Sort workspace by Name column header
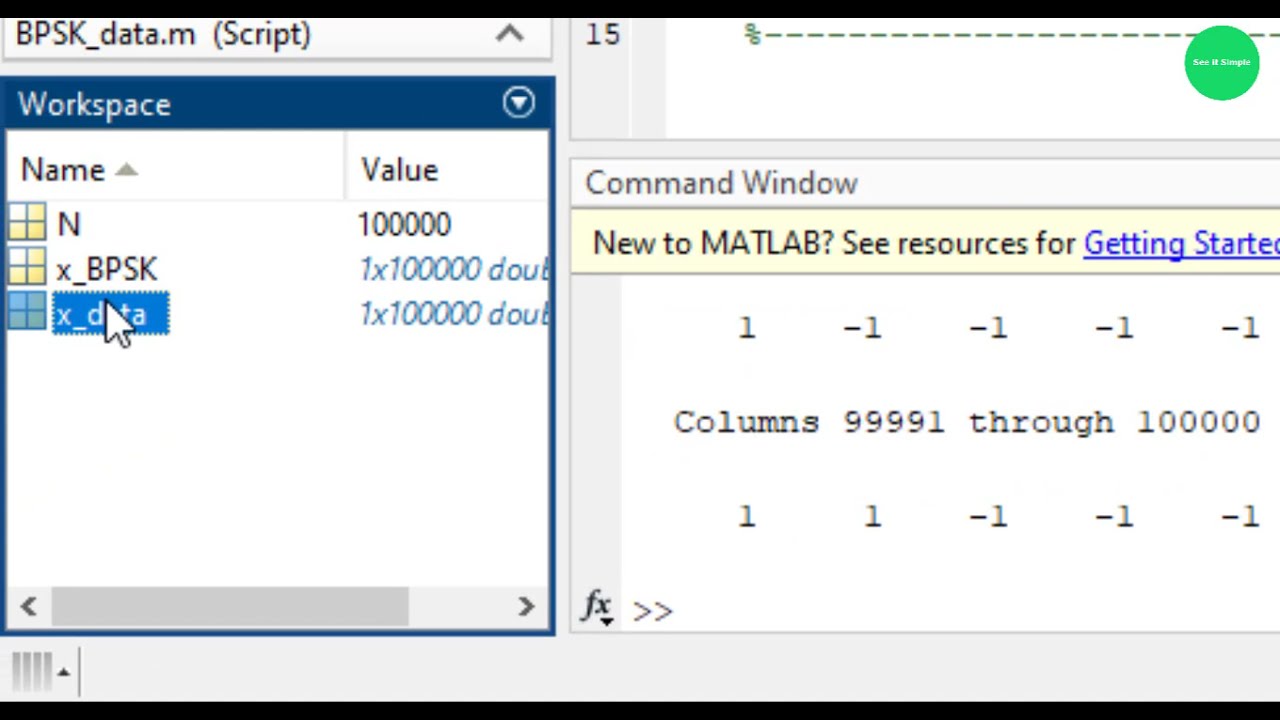This screenshot has height=720, width=1280. (x=78, y=170)
